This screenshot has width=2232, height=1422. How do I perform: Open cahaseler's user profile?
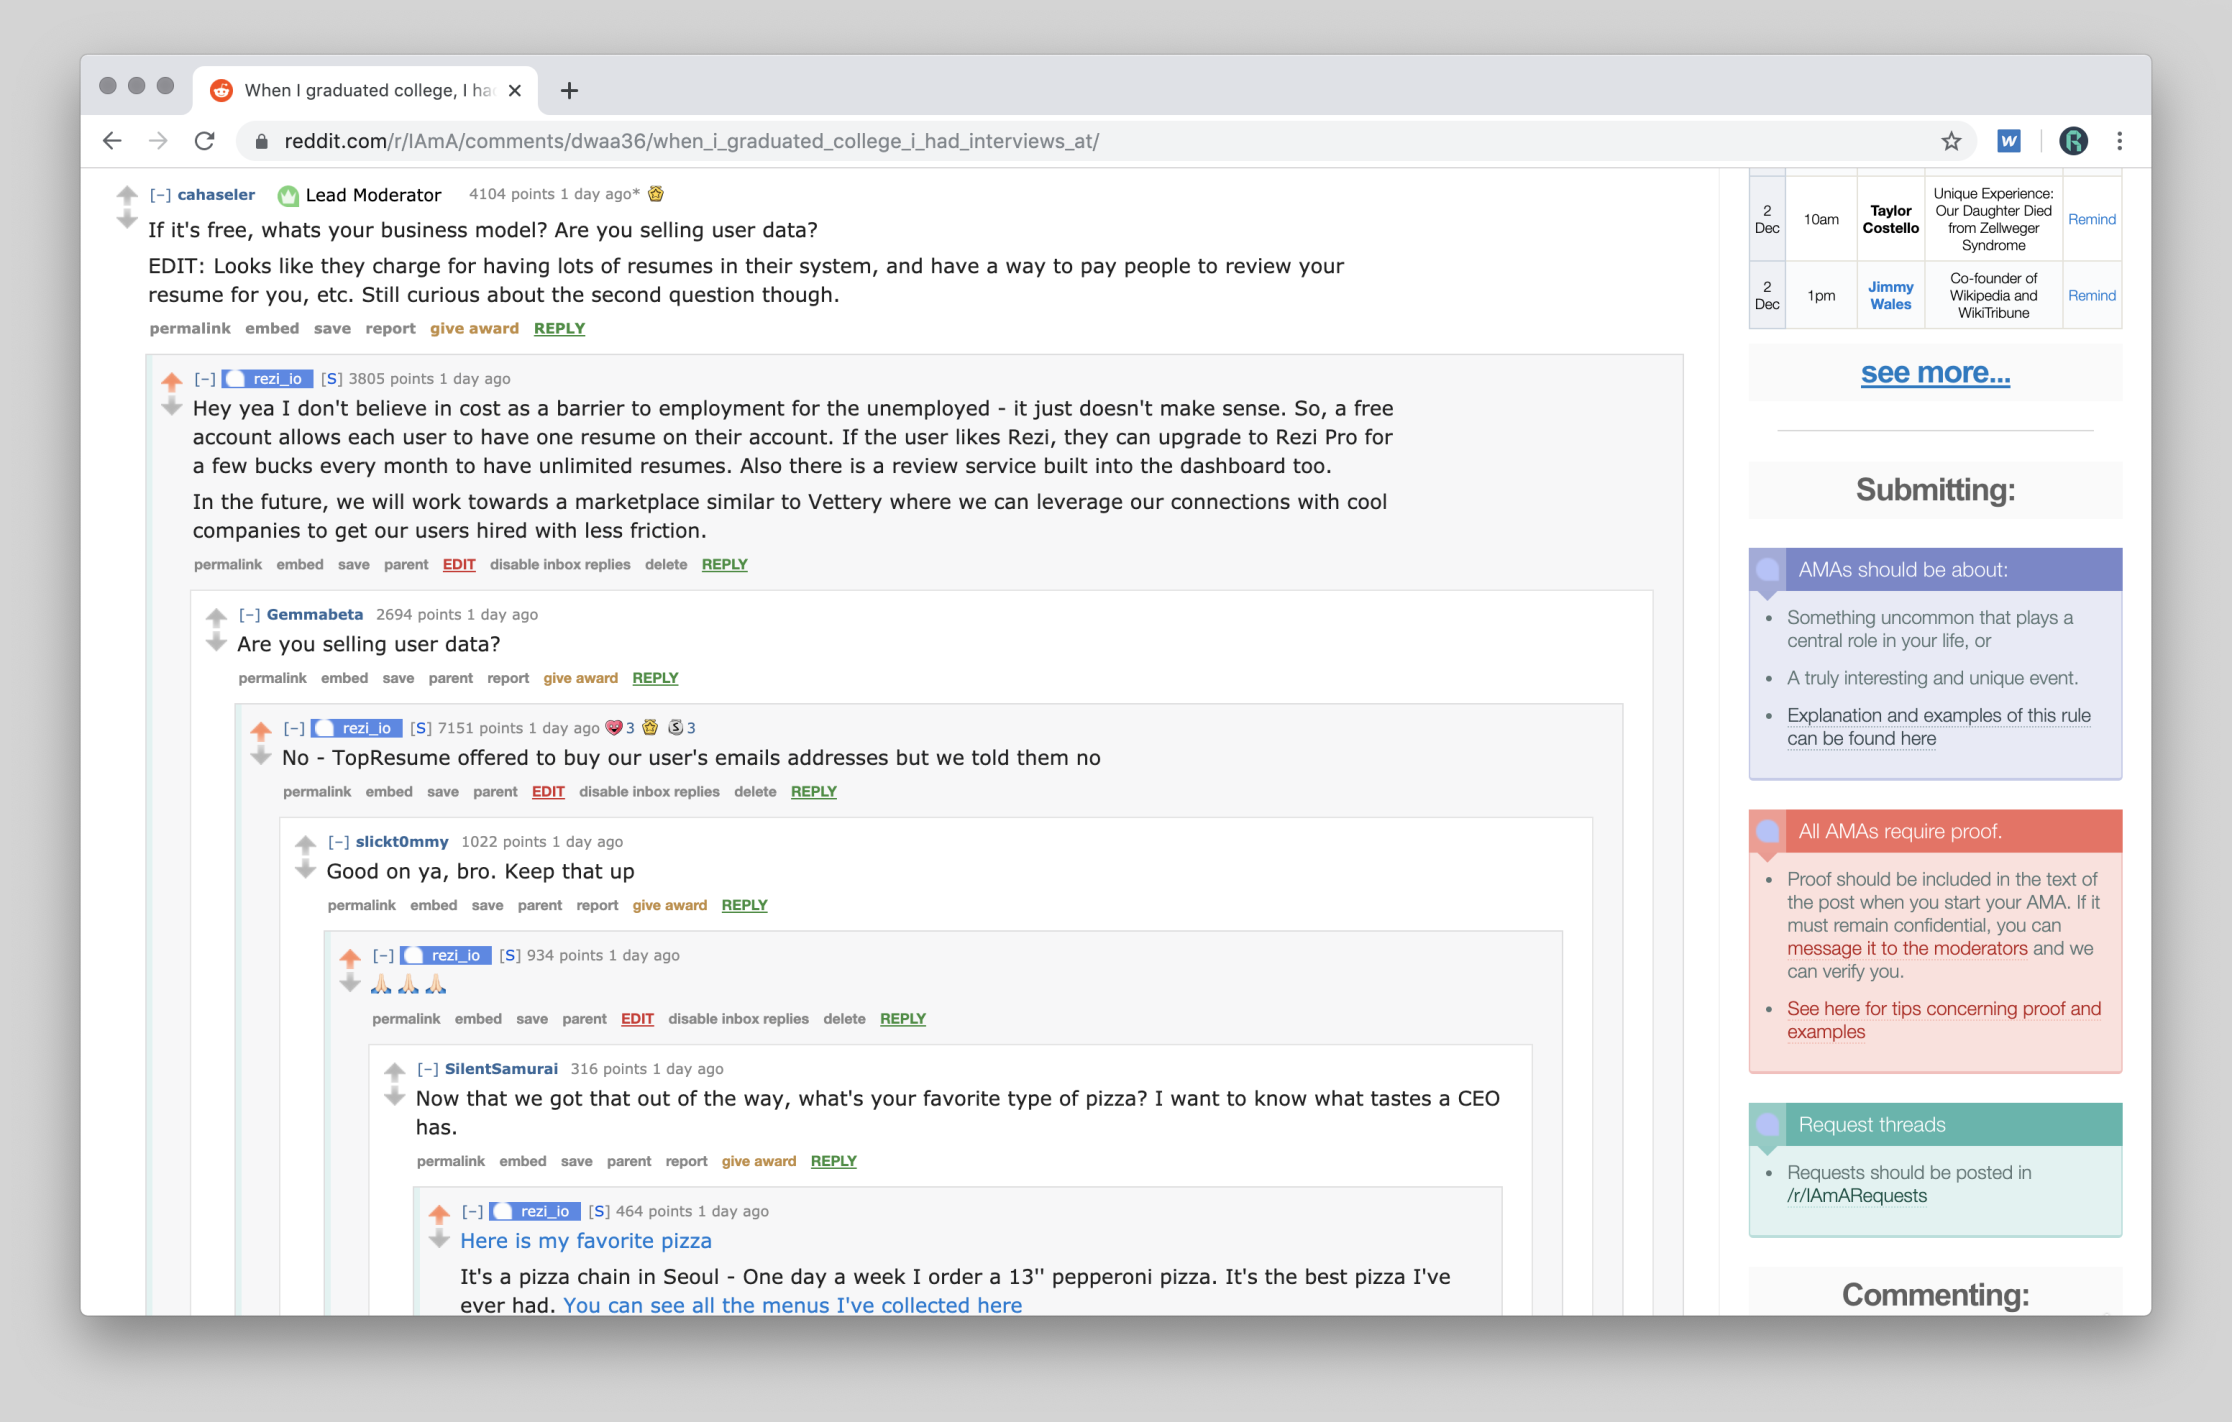pyautogui.click(x=216, y=195)
